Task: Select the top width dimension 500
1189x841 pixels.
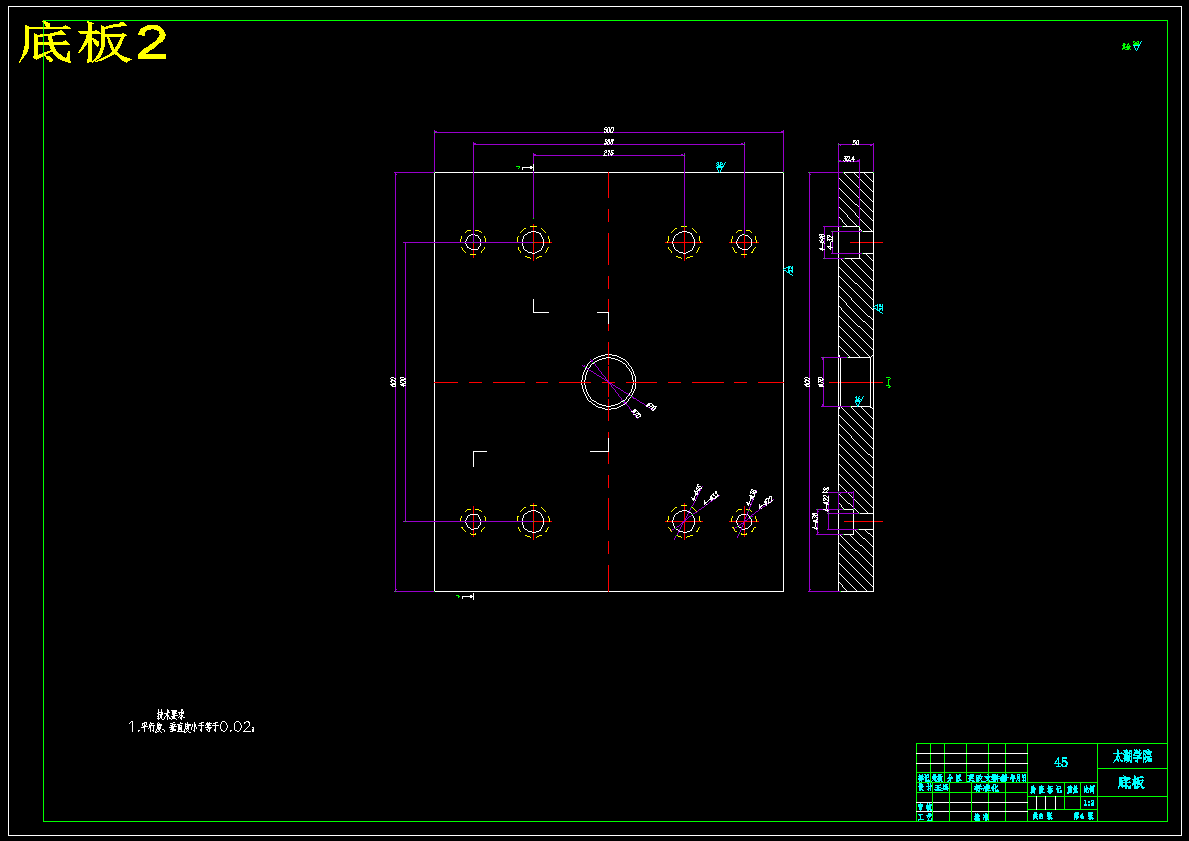Action: [x=608, y=130]
